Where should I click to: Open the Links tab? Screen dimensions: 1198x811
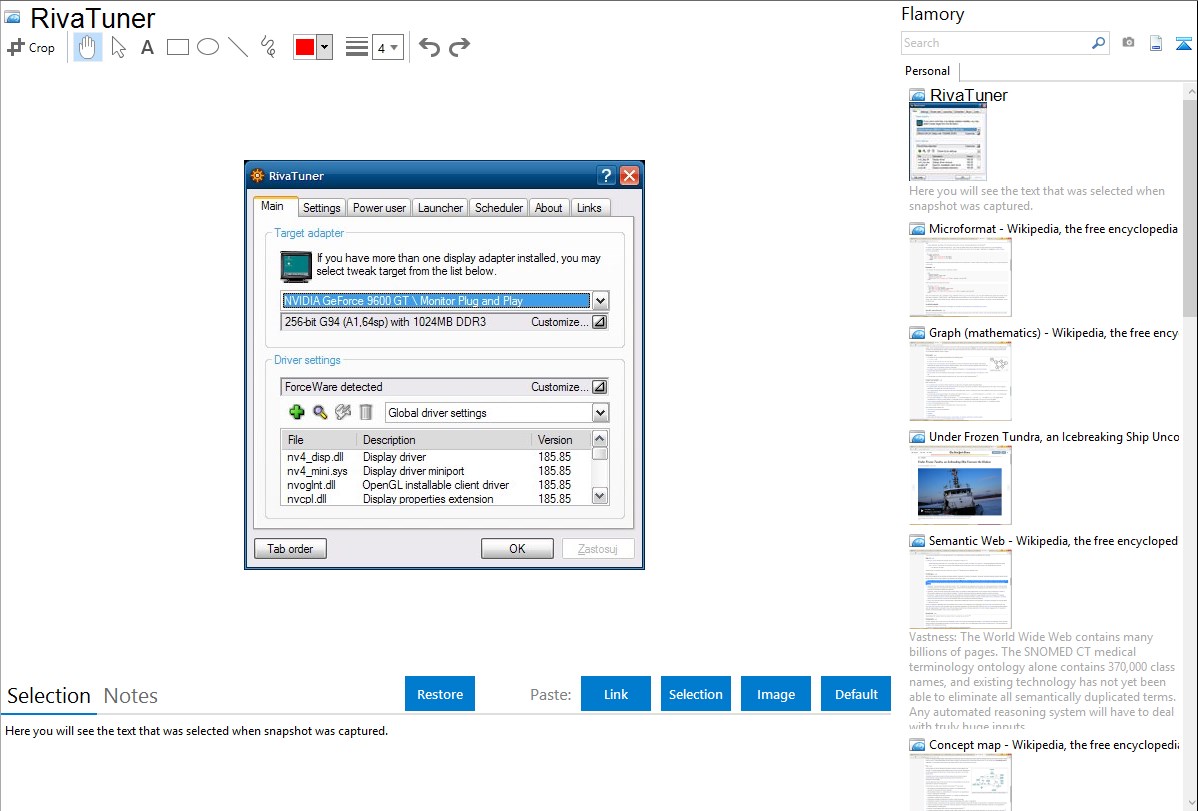coord(589,208)
